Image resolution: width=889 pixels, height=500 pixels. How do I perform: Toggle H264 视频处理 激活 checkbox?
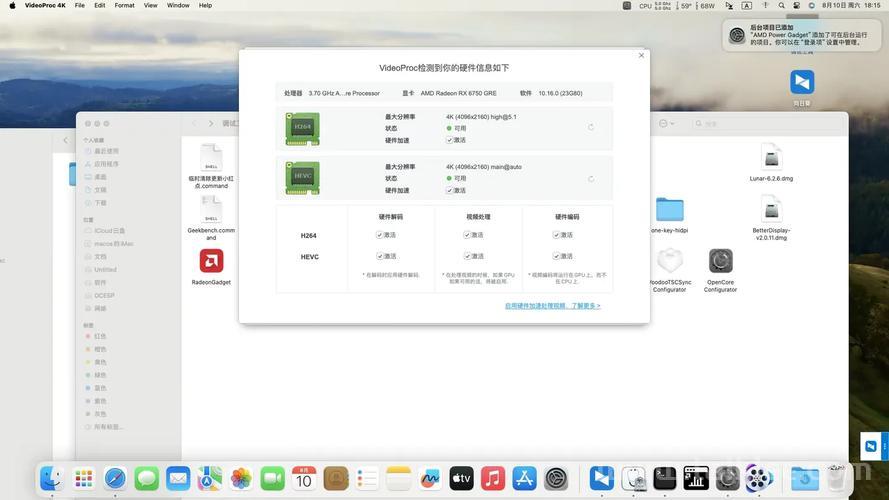467,235
